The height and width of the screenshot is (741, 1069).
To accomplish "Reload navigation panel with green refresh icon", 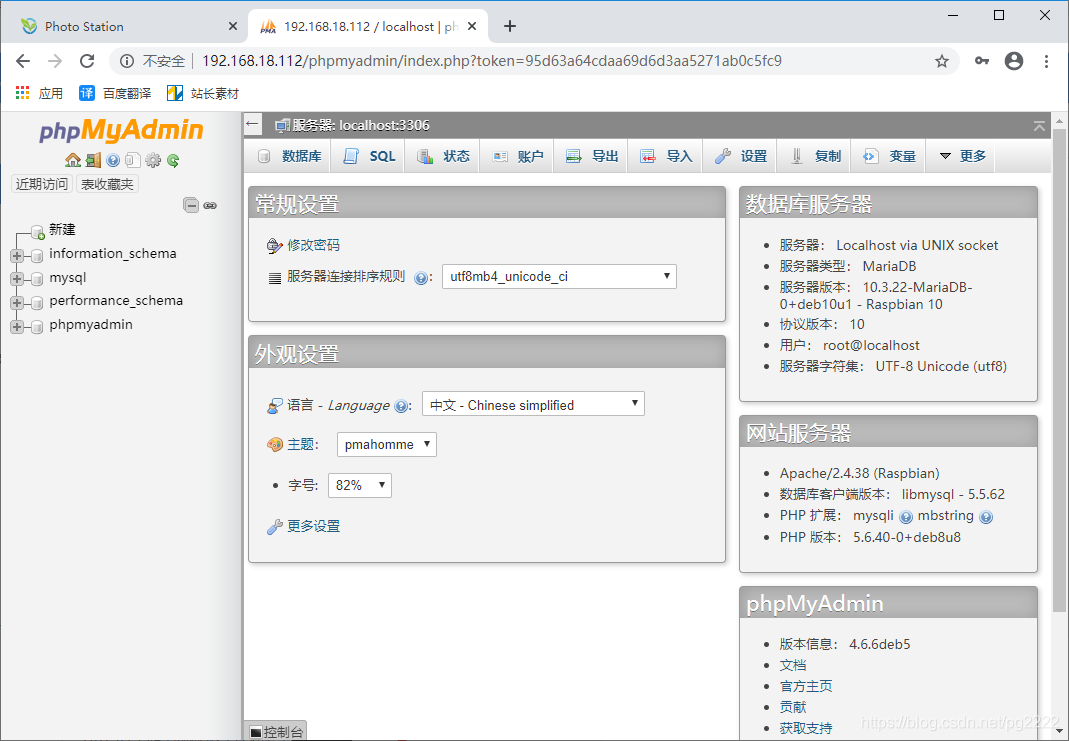I will pyautogui.click(x=173, y=160).
